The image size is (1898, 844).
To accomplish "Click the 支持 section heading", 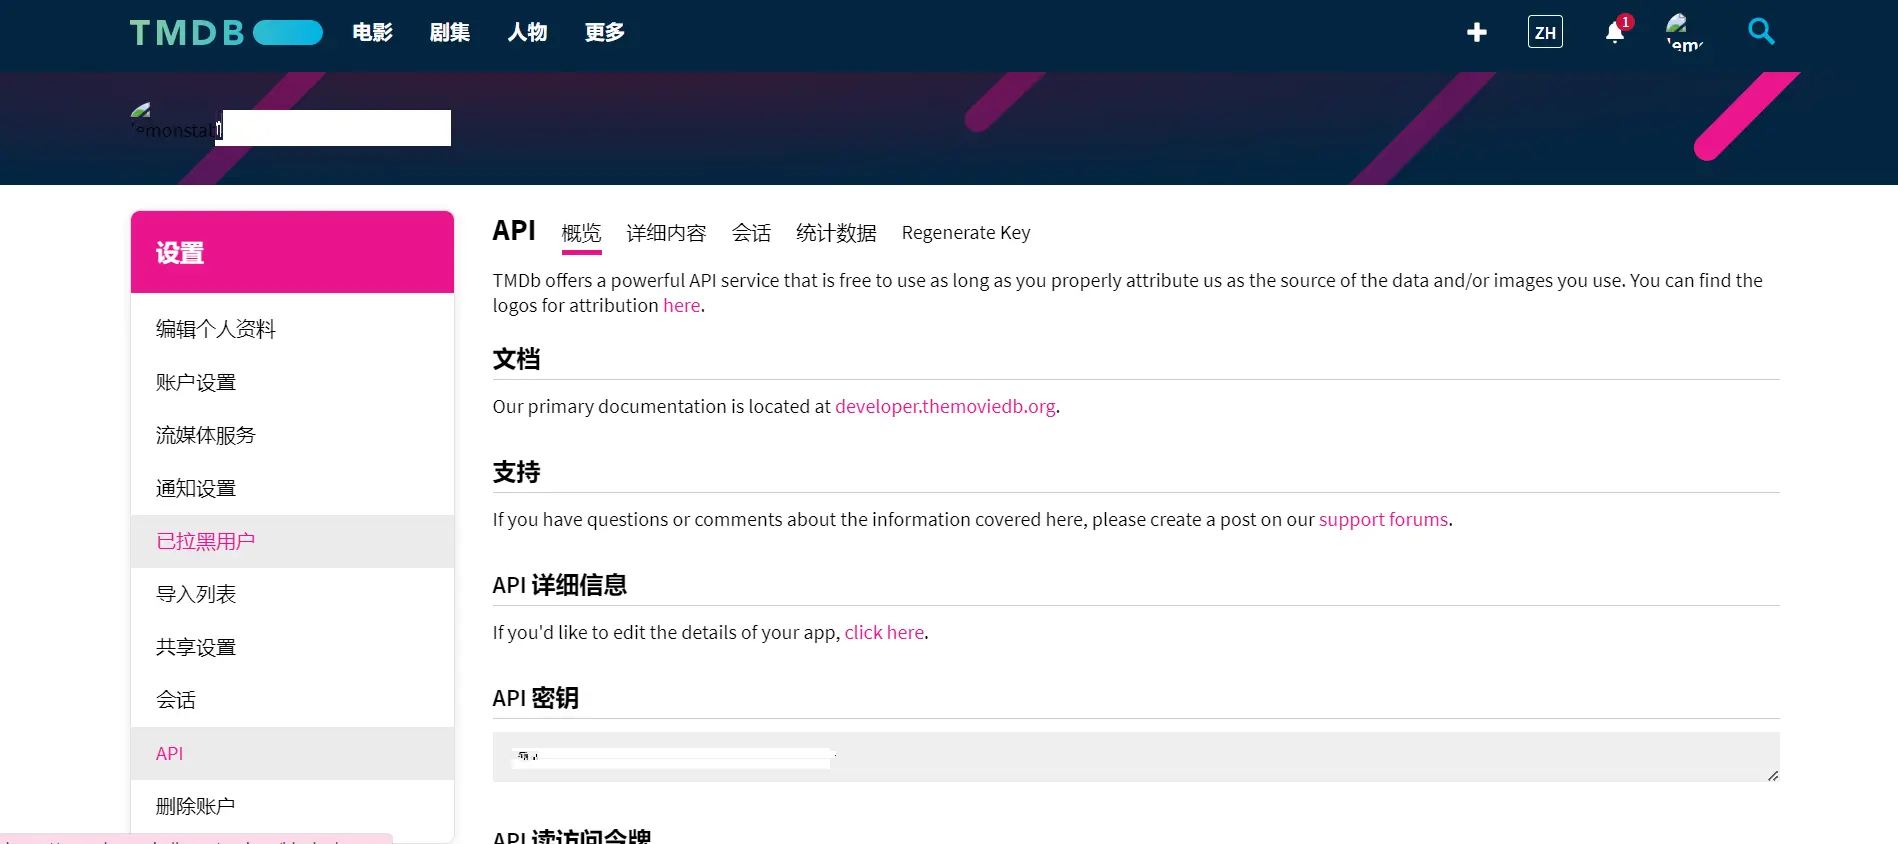I will point(516,472).
